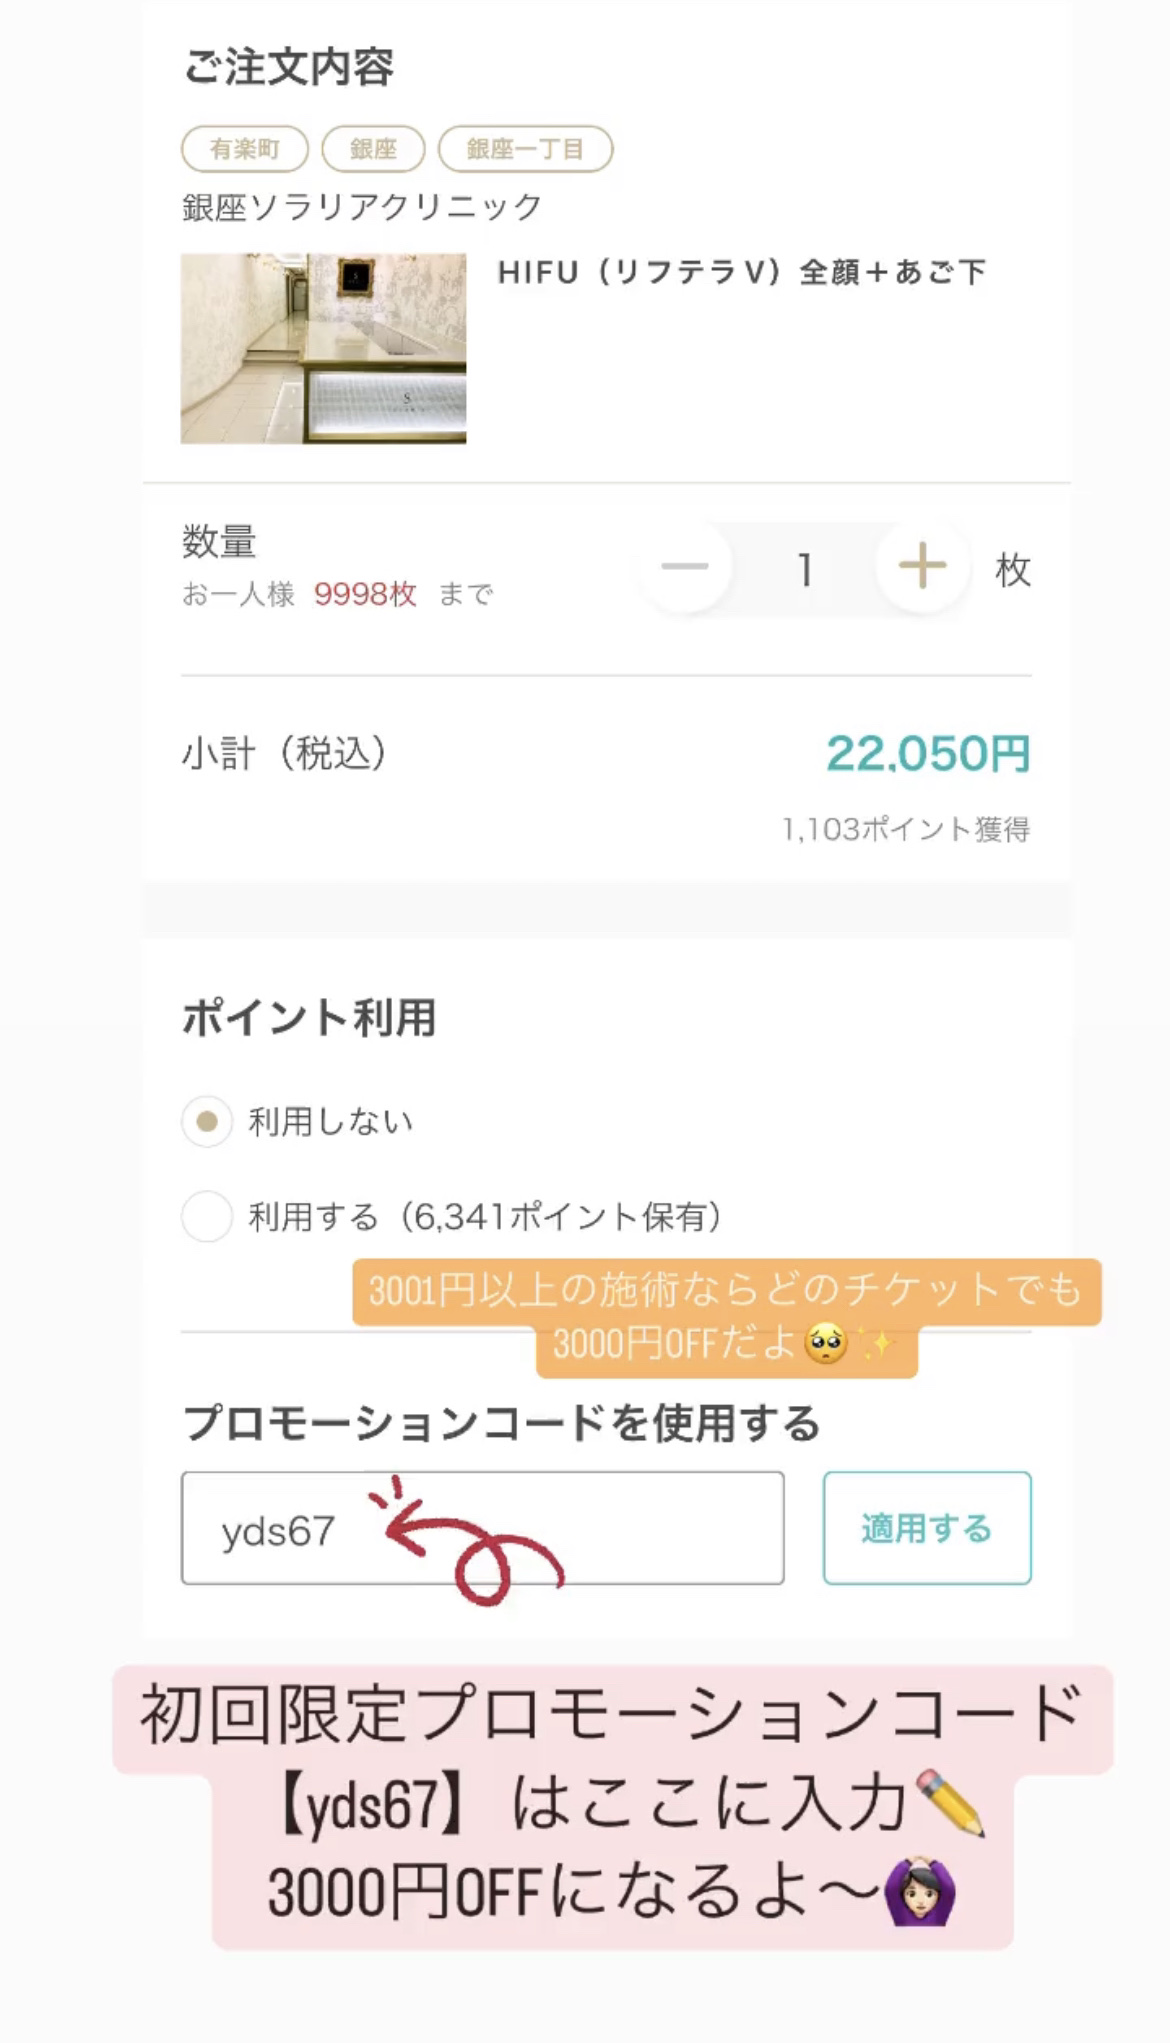The image size is (1170, 2043).
Task: Click the ご注文内容 section heading
Action: (289, 68)
